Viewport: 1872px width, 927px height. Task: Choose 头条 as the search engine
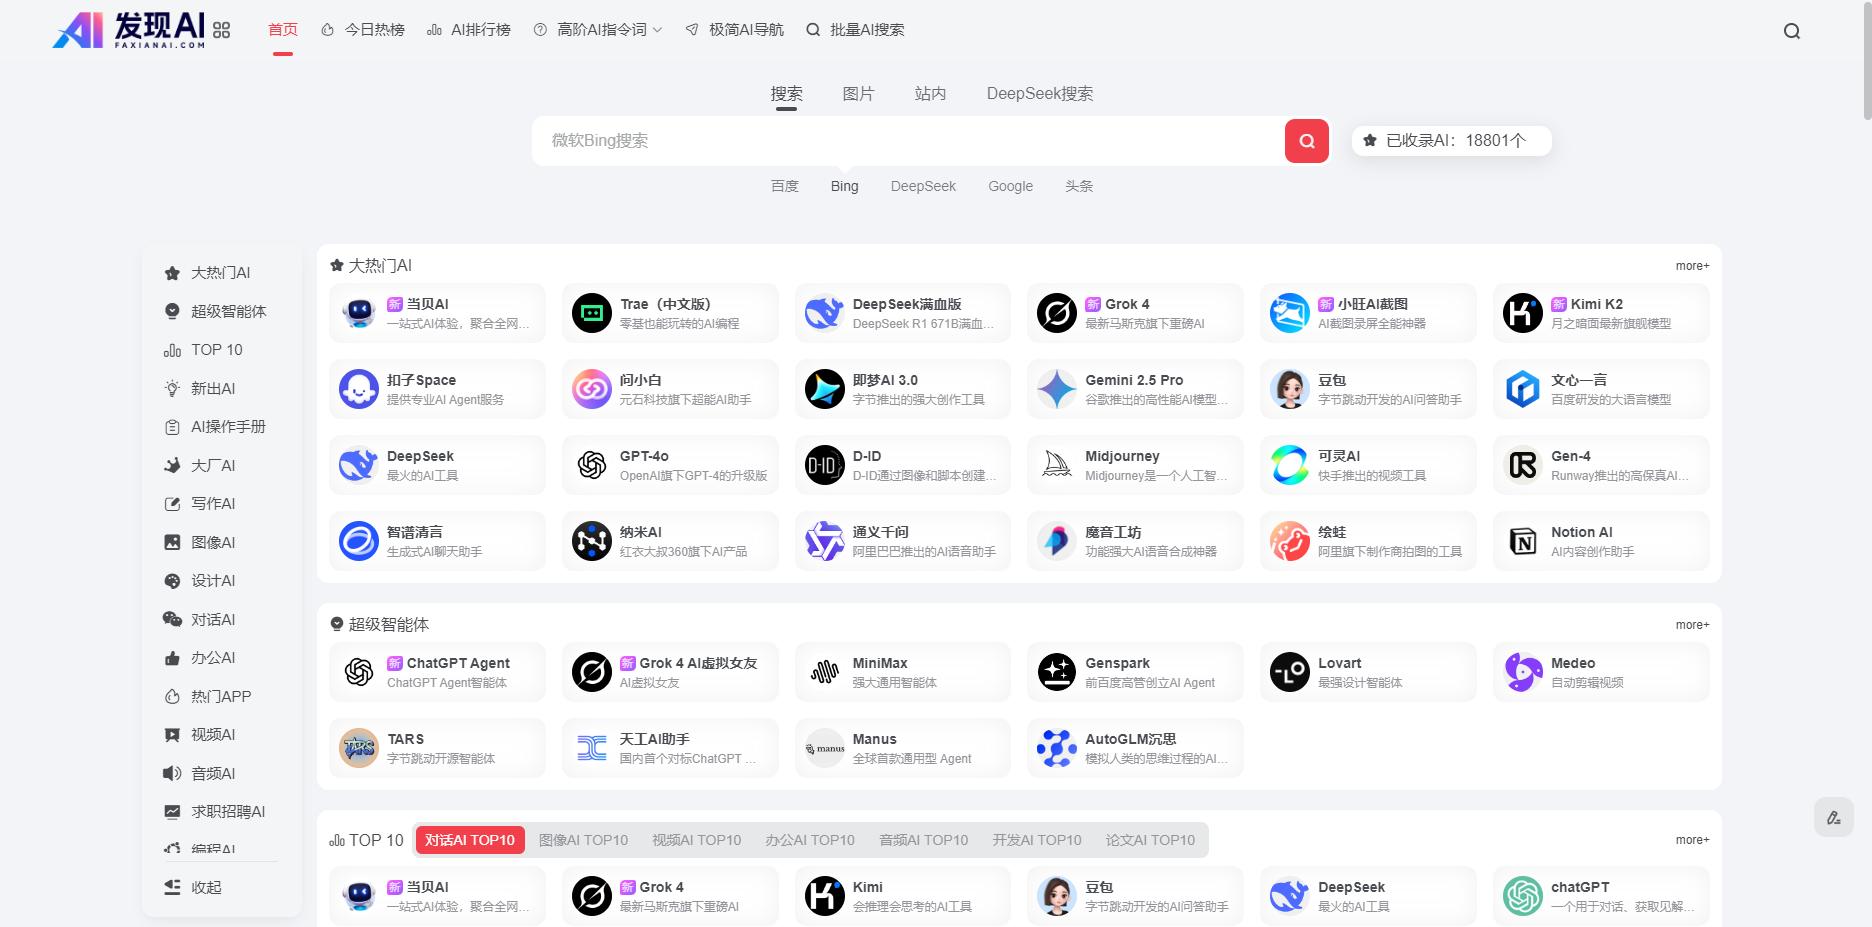(1079, 186)
